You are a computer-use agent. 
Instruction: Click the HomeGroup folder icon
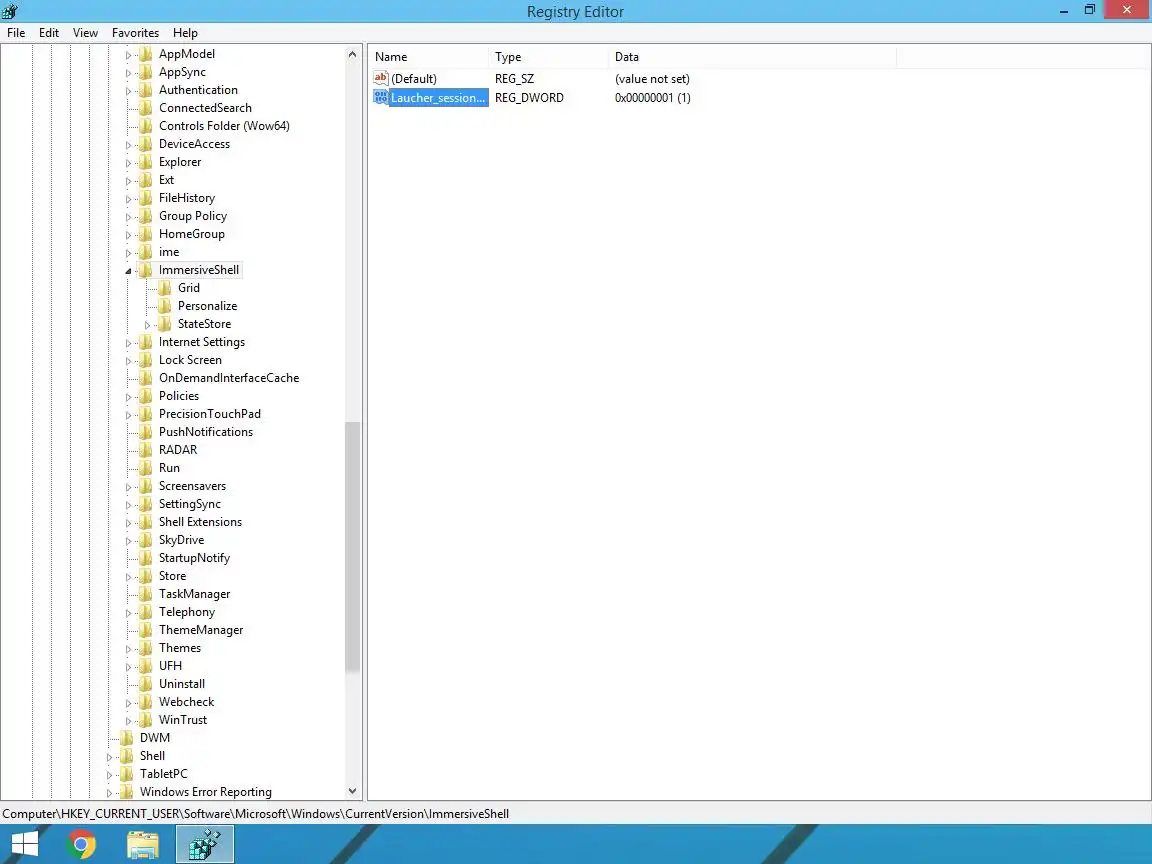[145, 234]
